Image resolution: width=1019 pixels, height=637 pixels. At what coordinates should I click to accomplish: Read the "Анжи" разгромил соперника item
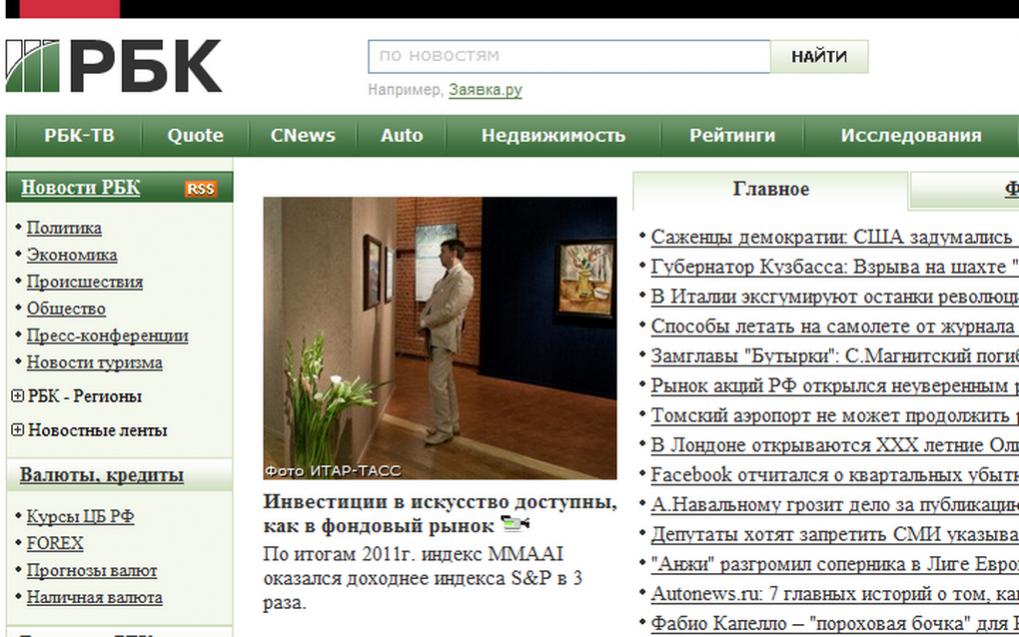834,564
